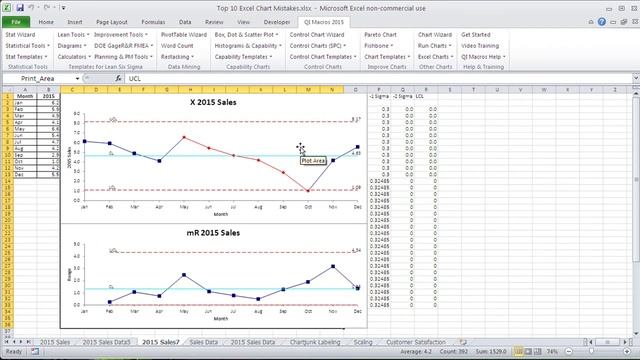Click the fx insert function icon
Image resolution: width=640 pixels, height=360 pixels.
coord(118,78)
